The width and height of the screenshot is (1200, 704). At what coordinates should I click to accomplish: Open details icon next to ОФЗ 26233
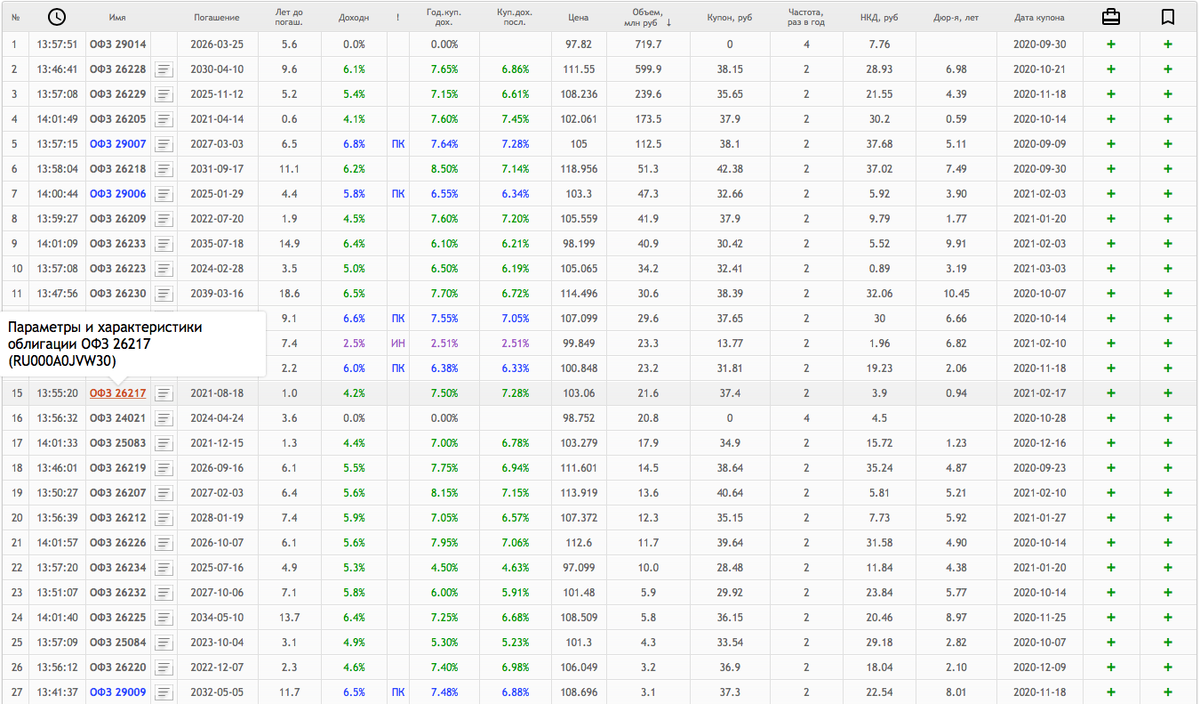(x=164, y=244)
